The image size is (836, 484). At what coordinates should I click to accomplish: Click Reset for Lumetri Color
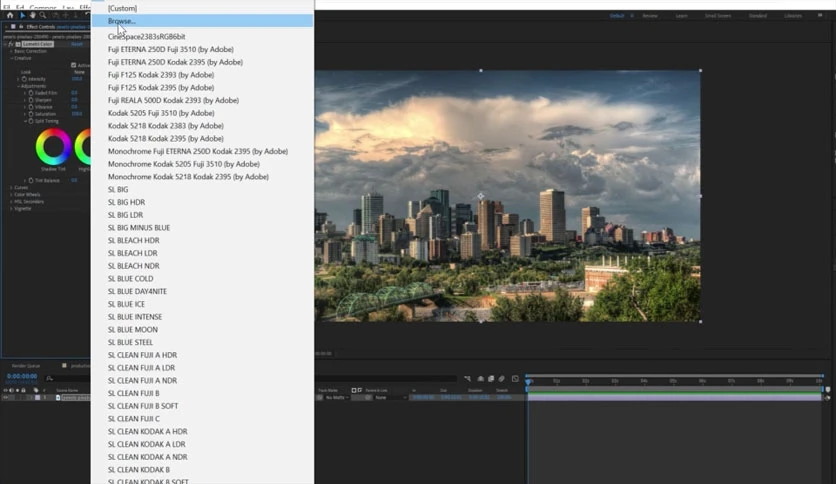(x=77, y=44)
